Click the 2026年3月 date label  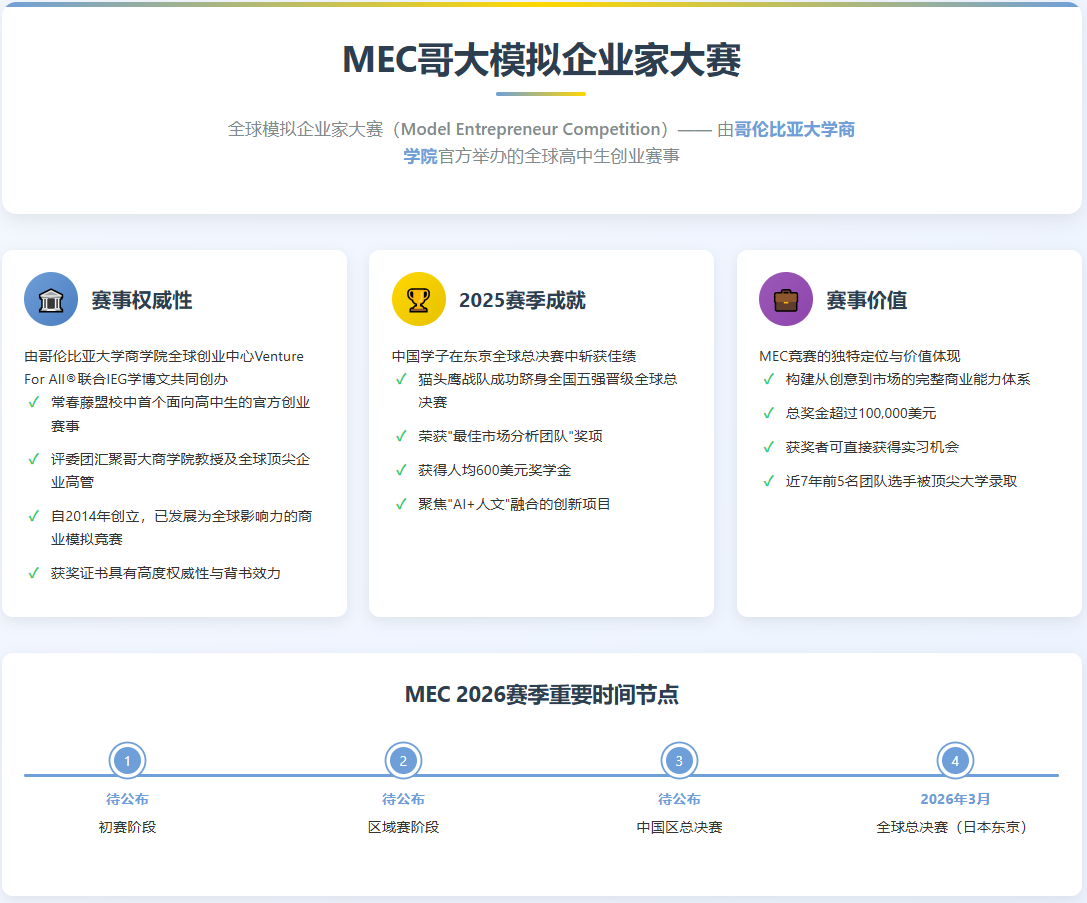pos(955,799)
